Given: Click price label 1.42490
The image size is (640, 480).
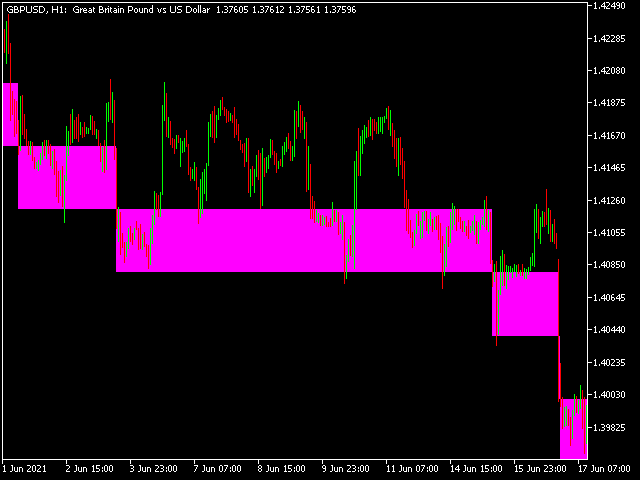Looking at the screenshot, I should click(609, 6).
